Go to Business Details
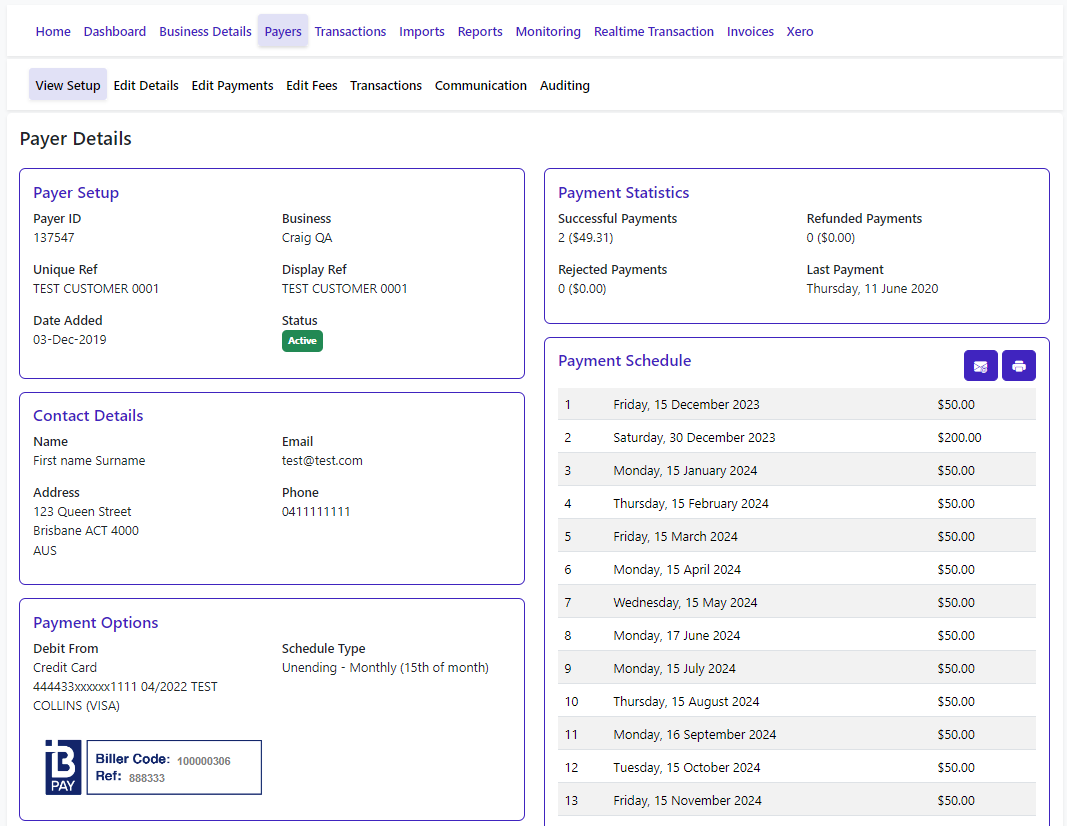The height and width of the screenshot is (826, 1067). [205, 32]
